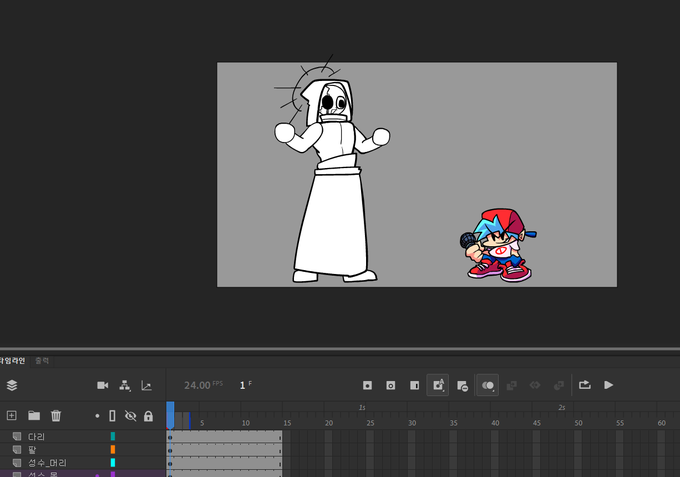This screenshot has width=680, height=477.
Task: Click the layer type icon beside 다리
Action: (17, 436)
